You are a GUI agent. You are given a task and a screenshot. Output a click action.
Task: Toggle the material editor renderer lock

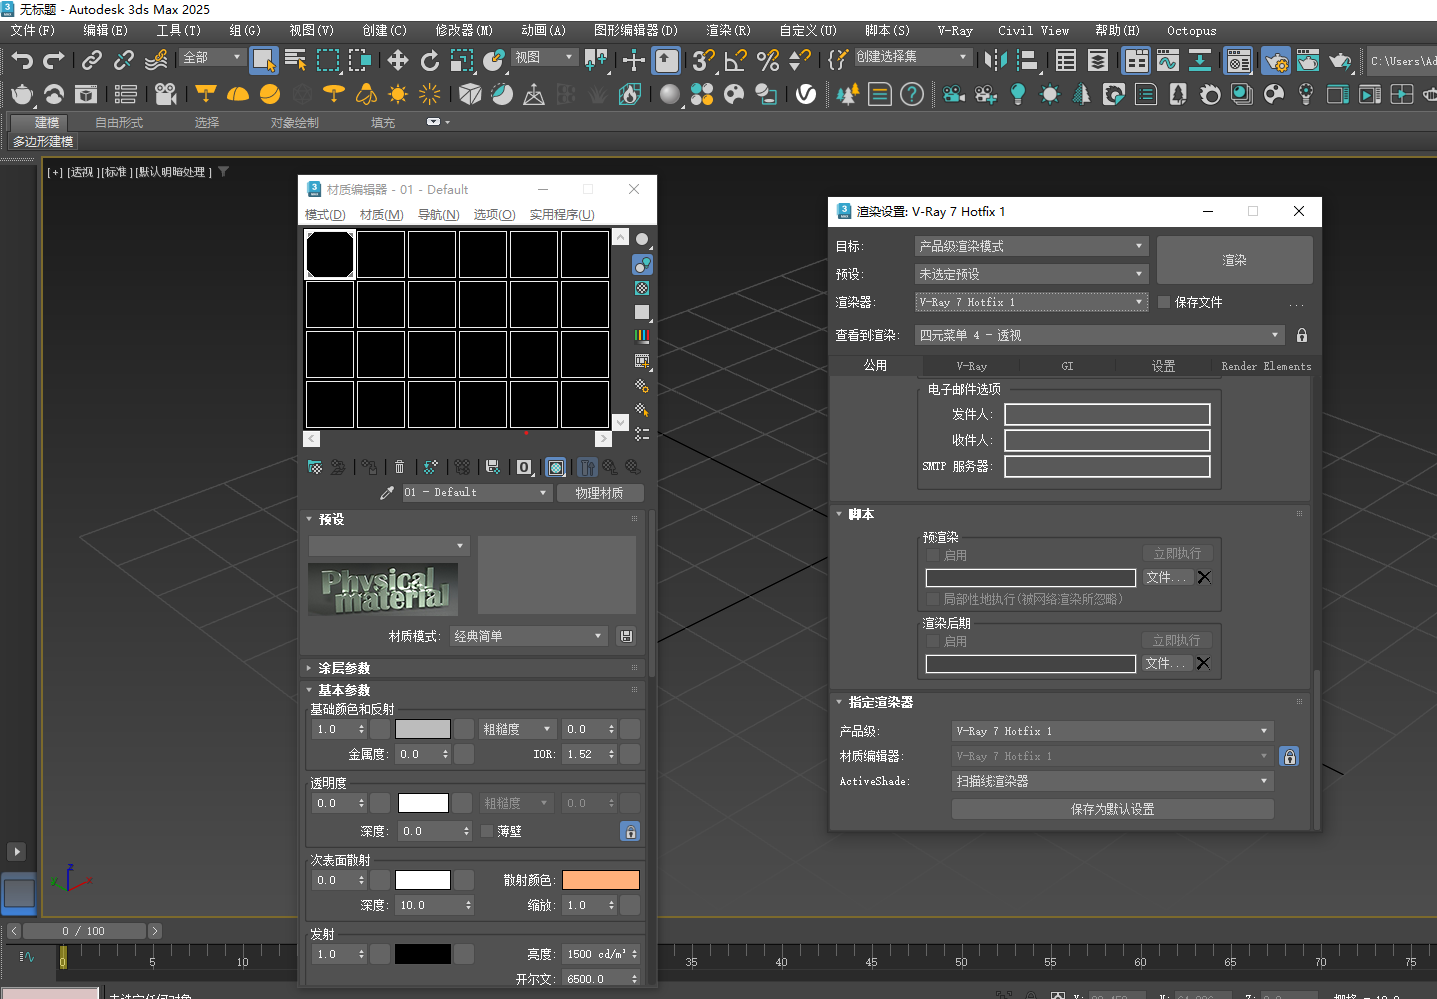click(1290, 756)
